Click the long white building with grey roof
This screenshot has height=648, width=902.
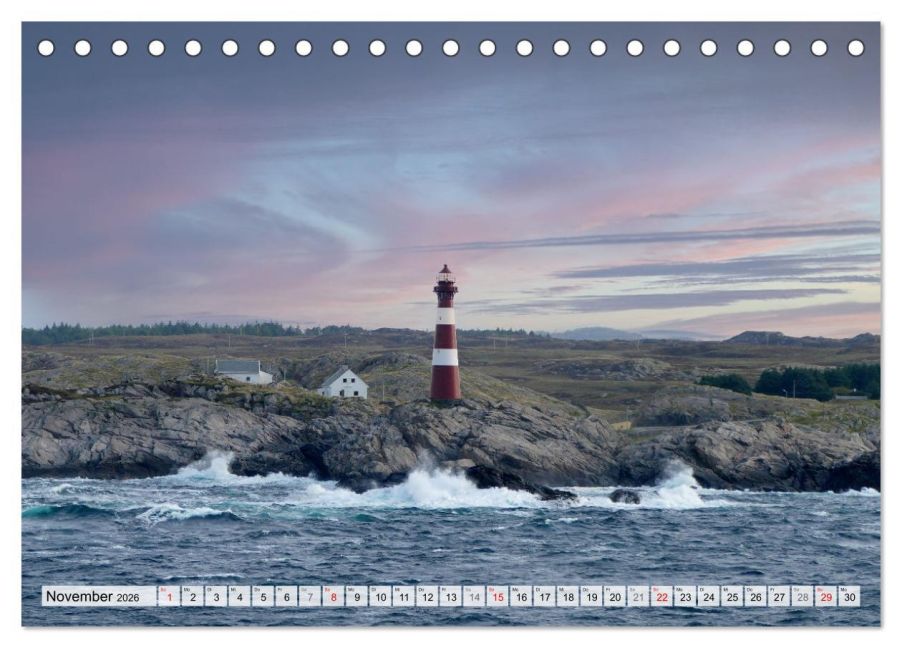pos(243,372)
